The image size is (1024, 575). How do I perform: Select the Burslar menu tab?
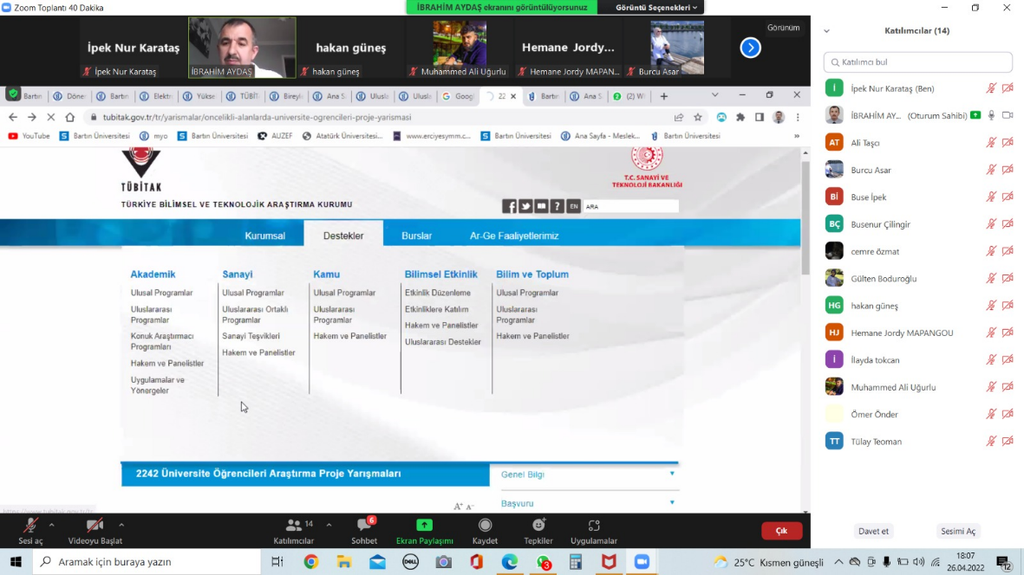[x=416, y=236]
